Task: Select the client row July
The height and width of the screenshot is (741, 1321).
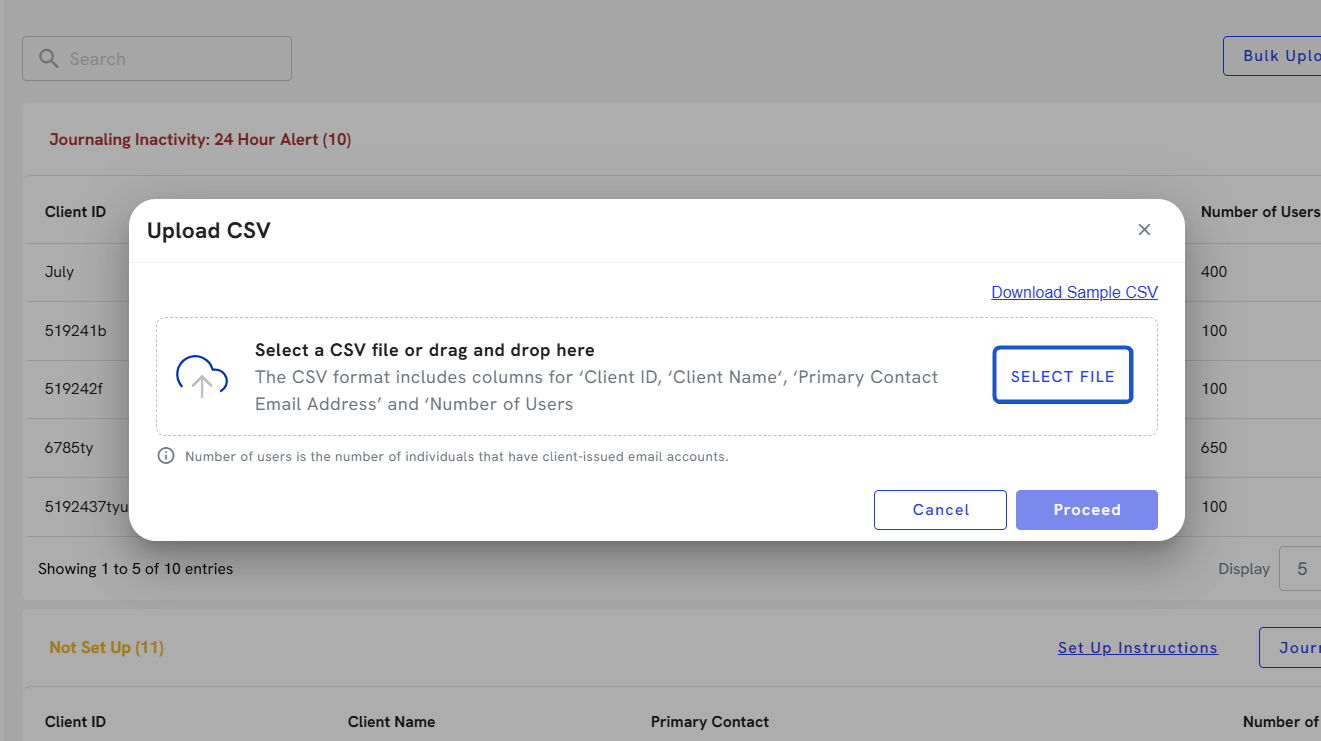Action: coord(60,272)
